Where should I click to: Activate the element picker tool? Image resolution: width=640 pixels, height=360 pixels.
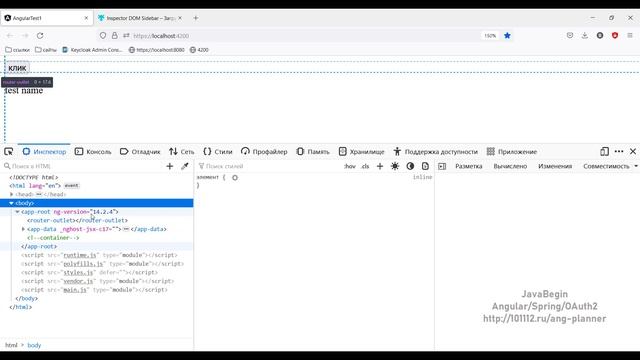coord(9,151)
